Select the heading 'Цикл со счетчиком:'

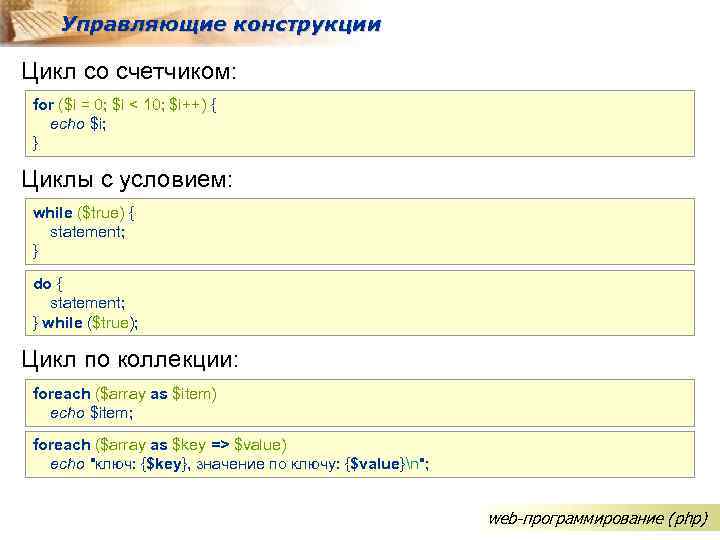tap(129, 71)
